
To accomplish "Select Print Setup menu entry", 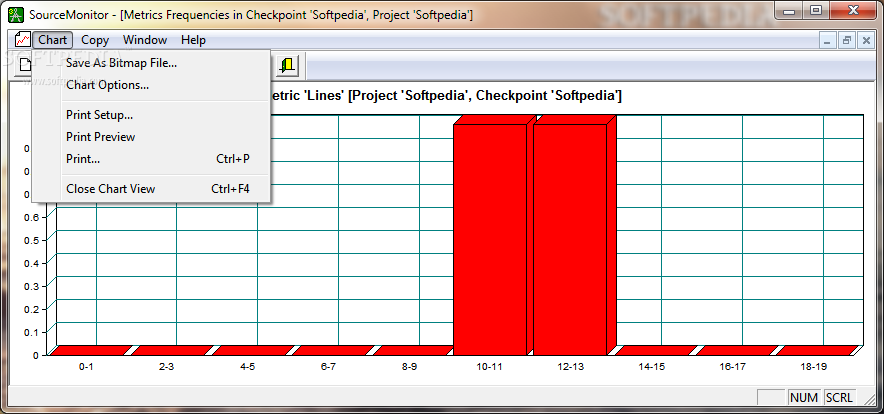I will [151, 115].
